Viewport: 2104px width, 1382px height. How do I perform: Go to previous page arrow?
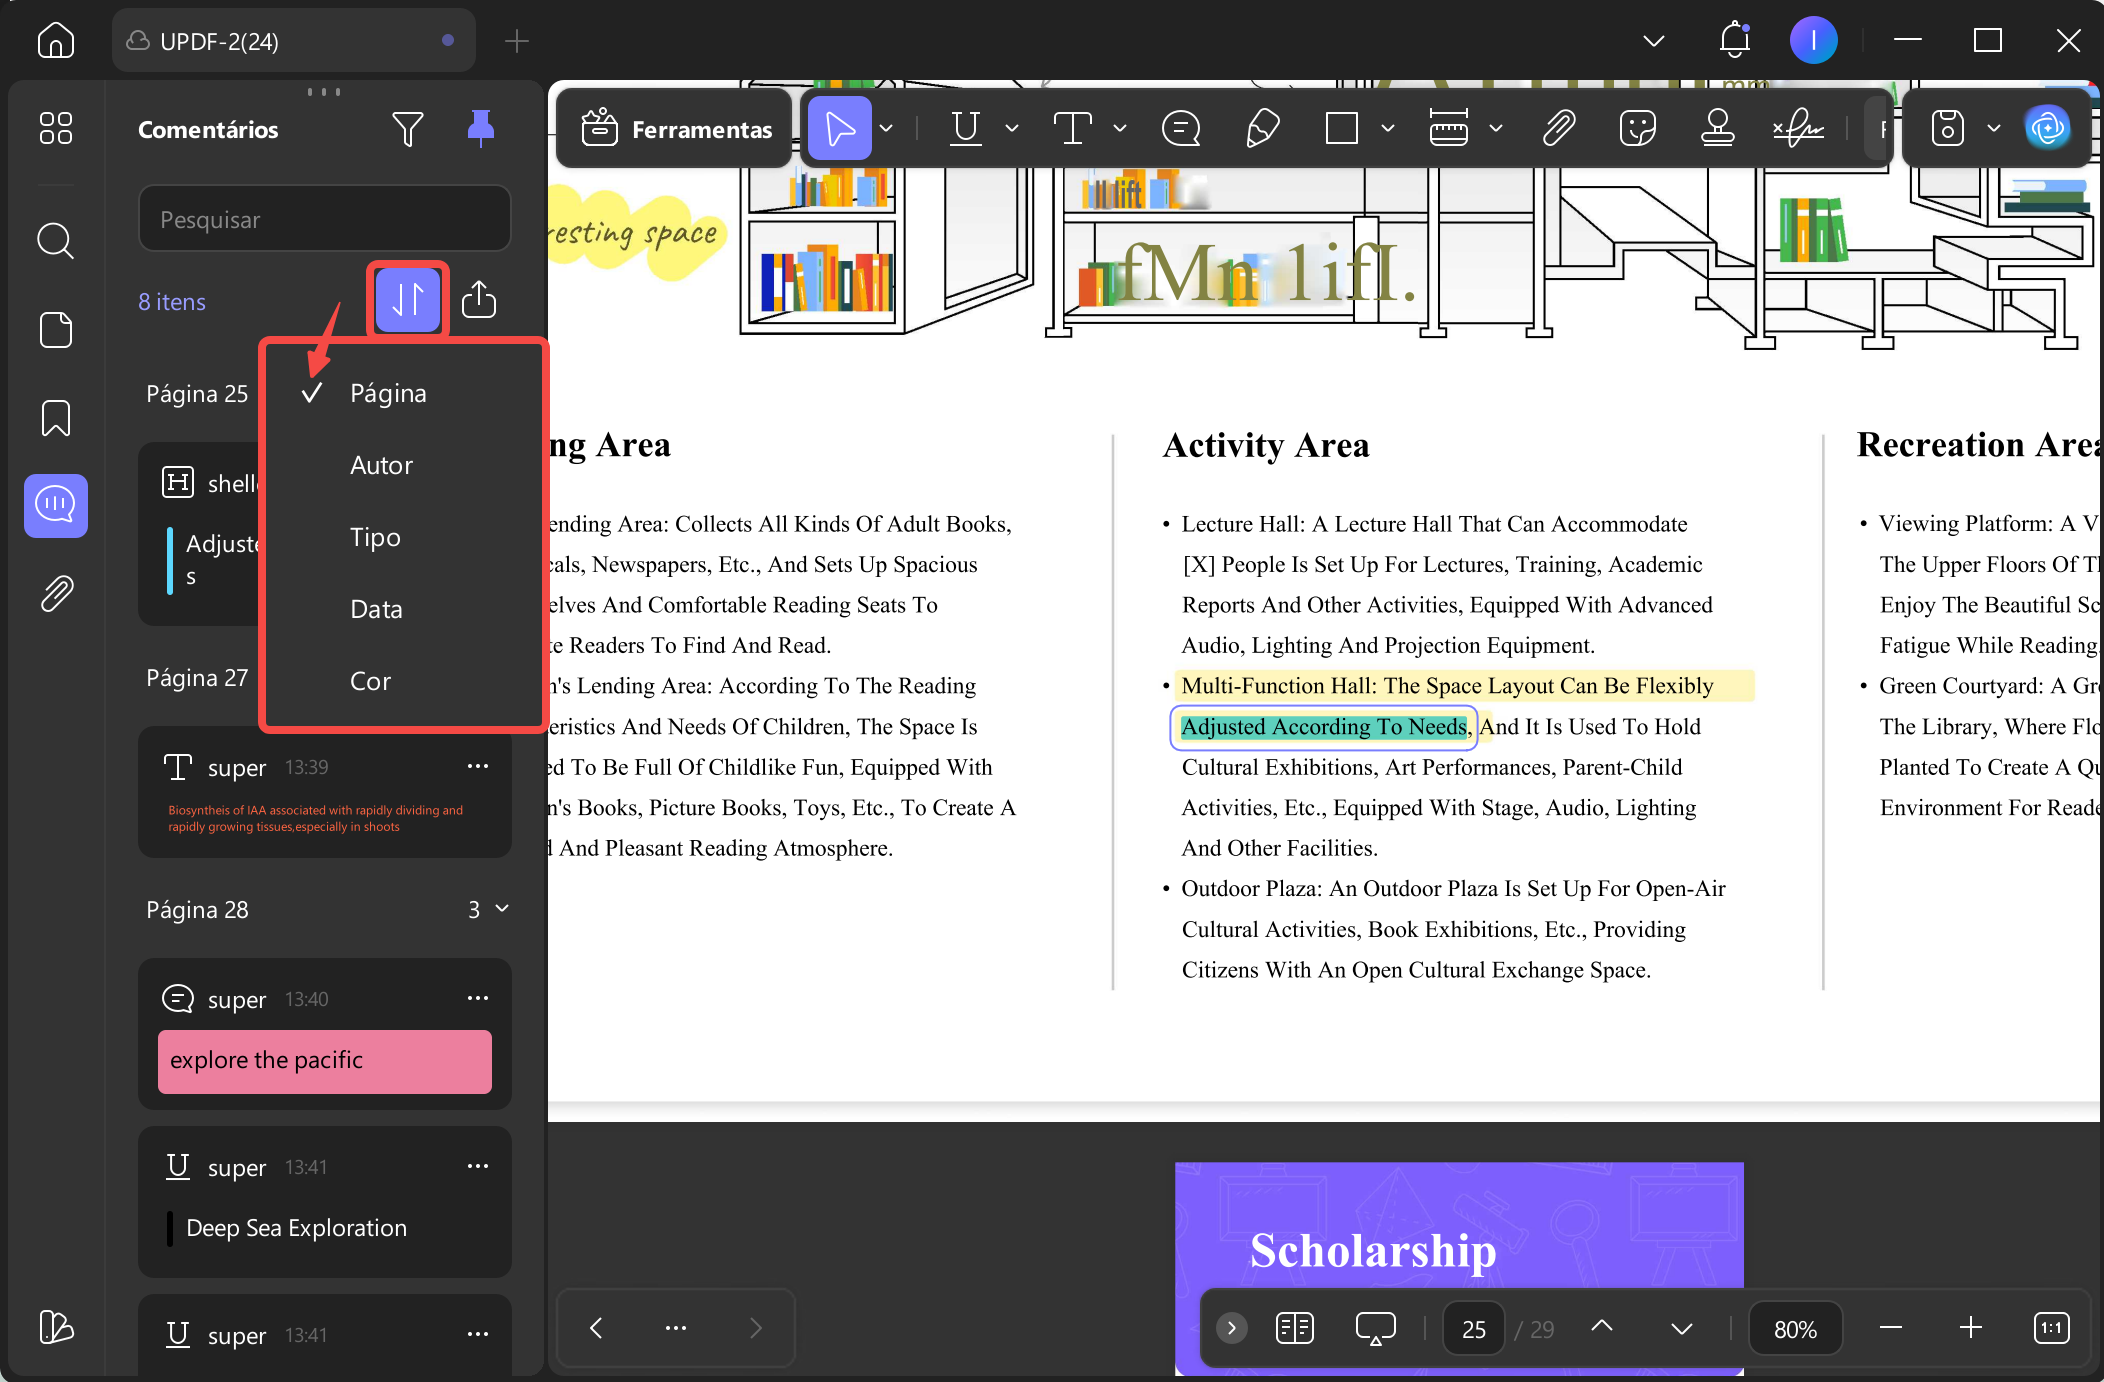(x=1602, y=1328)
